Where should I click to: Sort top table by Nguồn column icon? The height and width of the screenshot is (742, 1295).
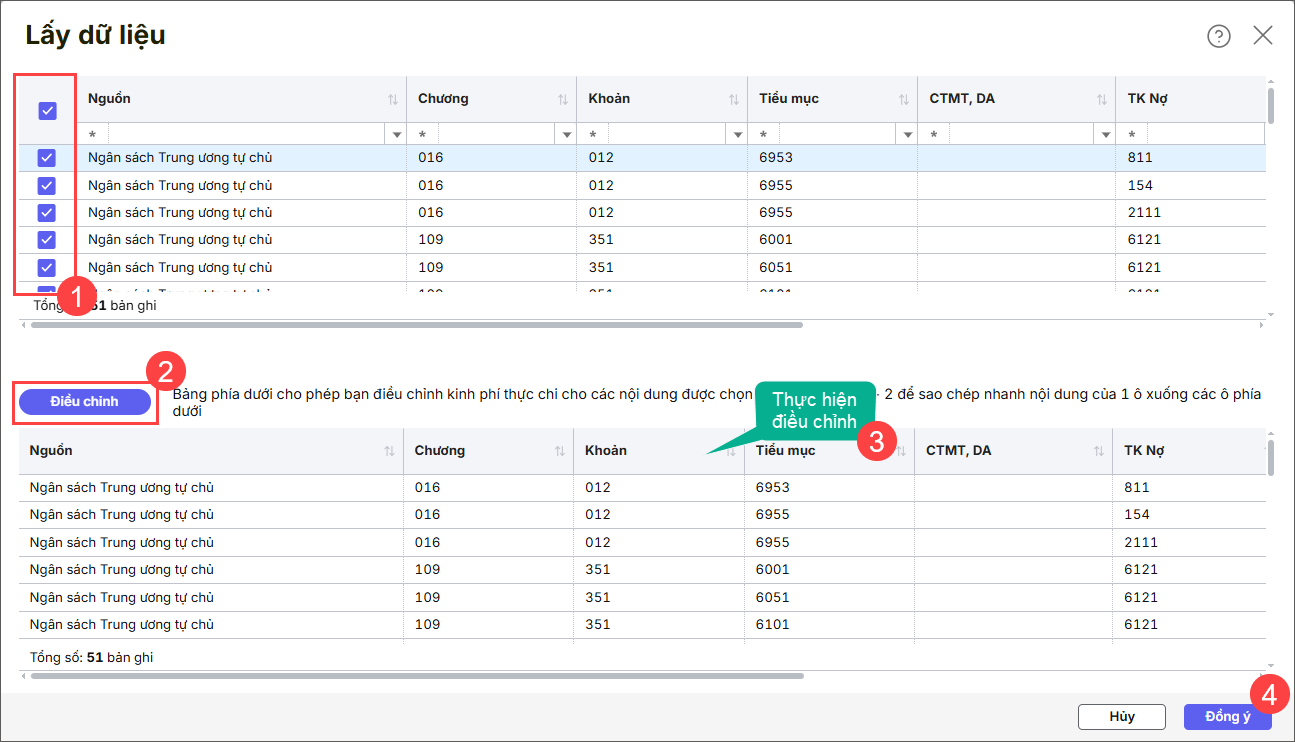pos(392,99)
